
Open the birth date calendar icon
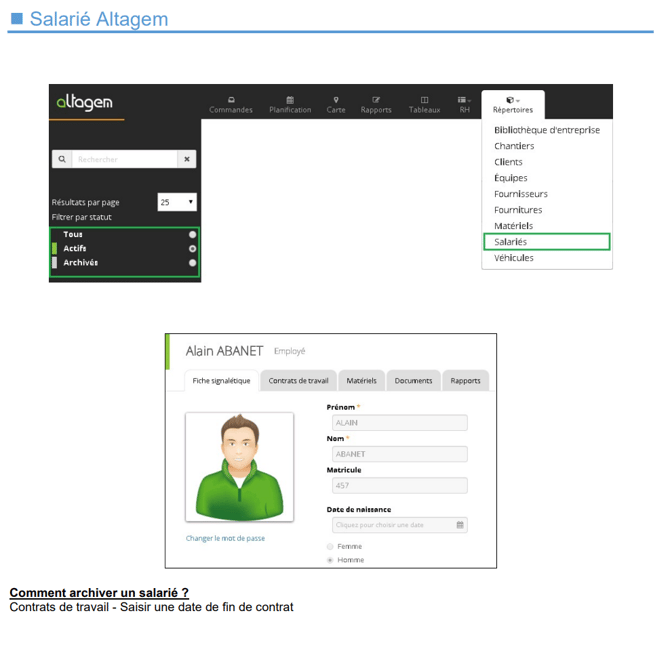[460, 525]
